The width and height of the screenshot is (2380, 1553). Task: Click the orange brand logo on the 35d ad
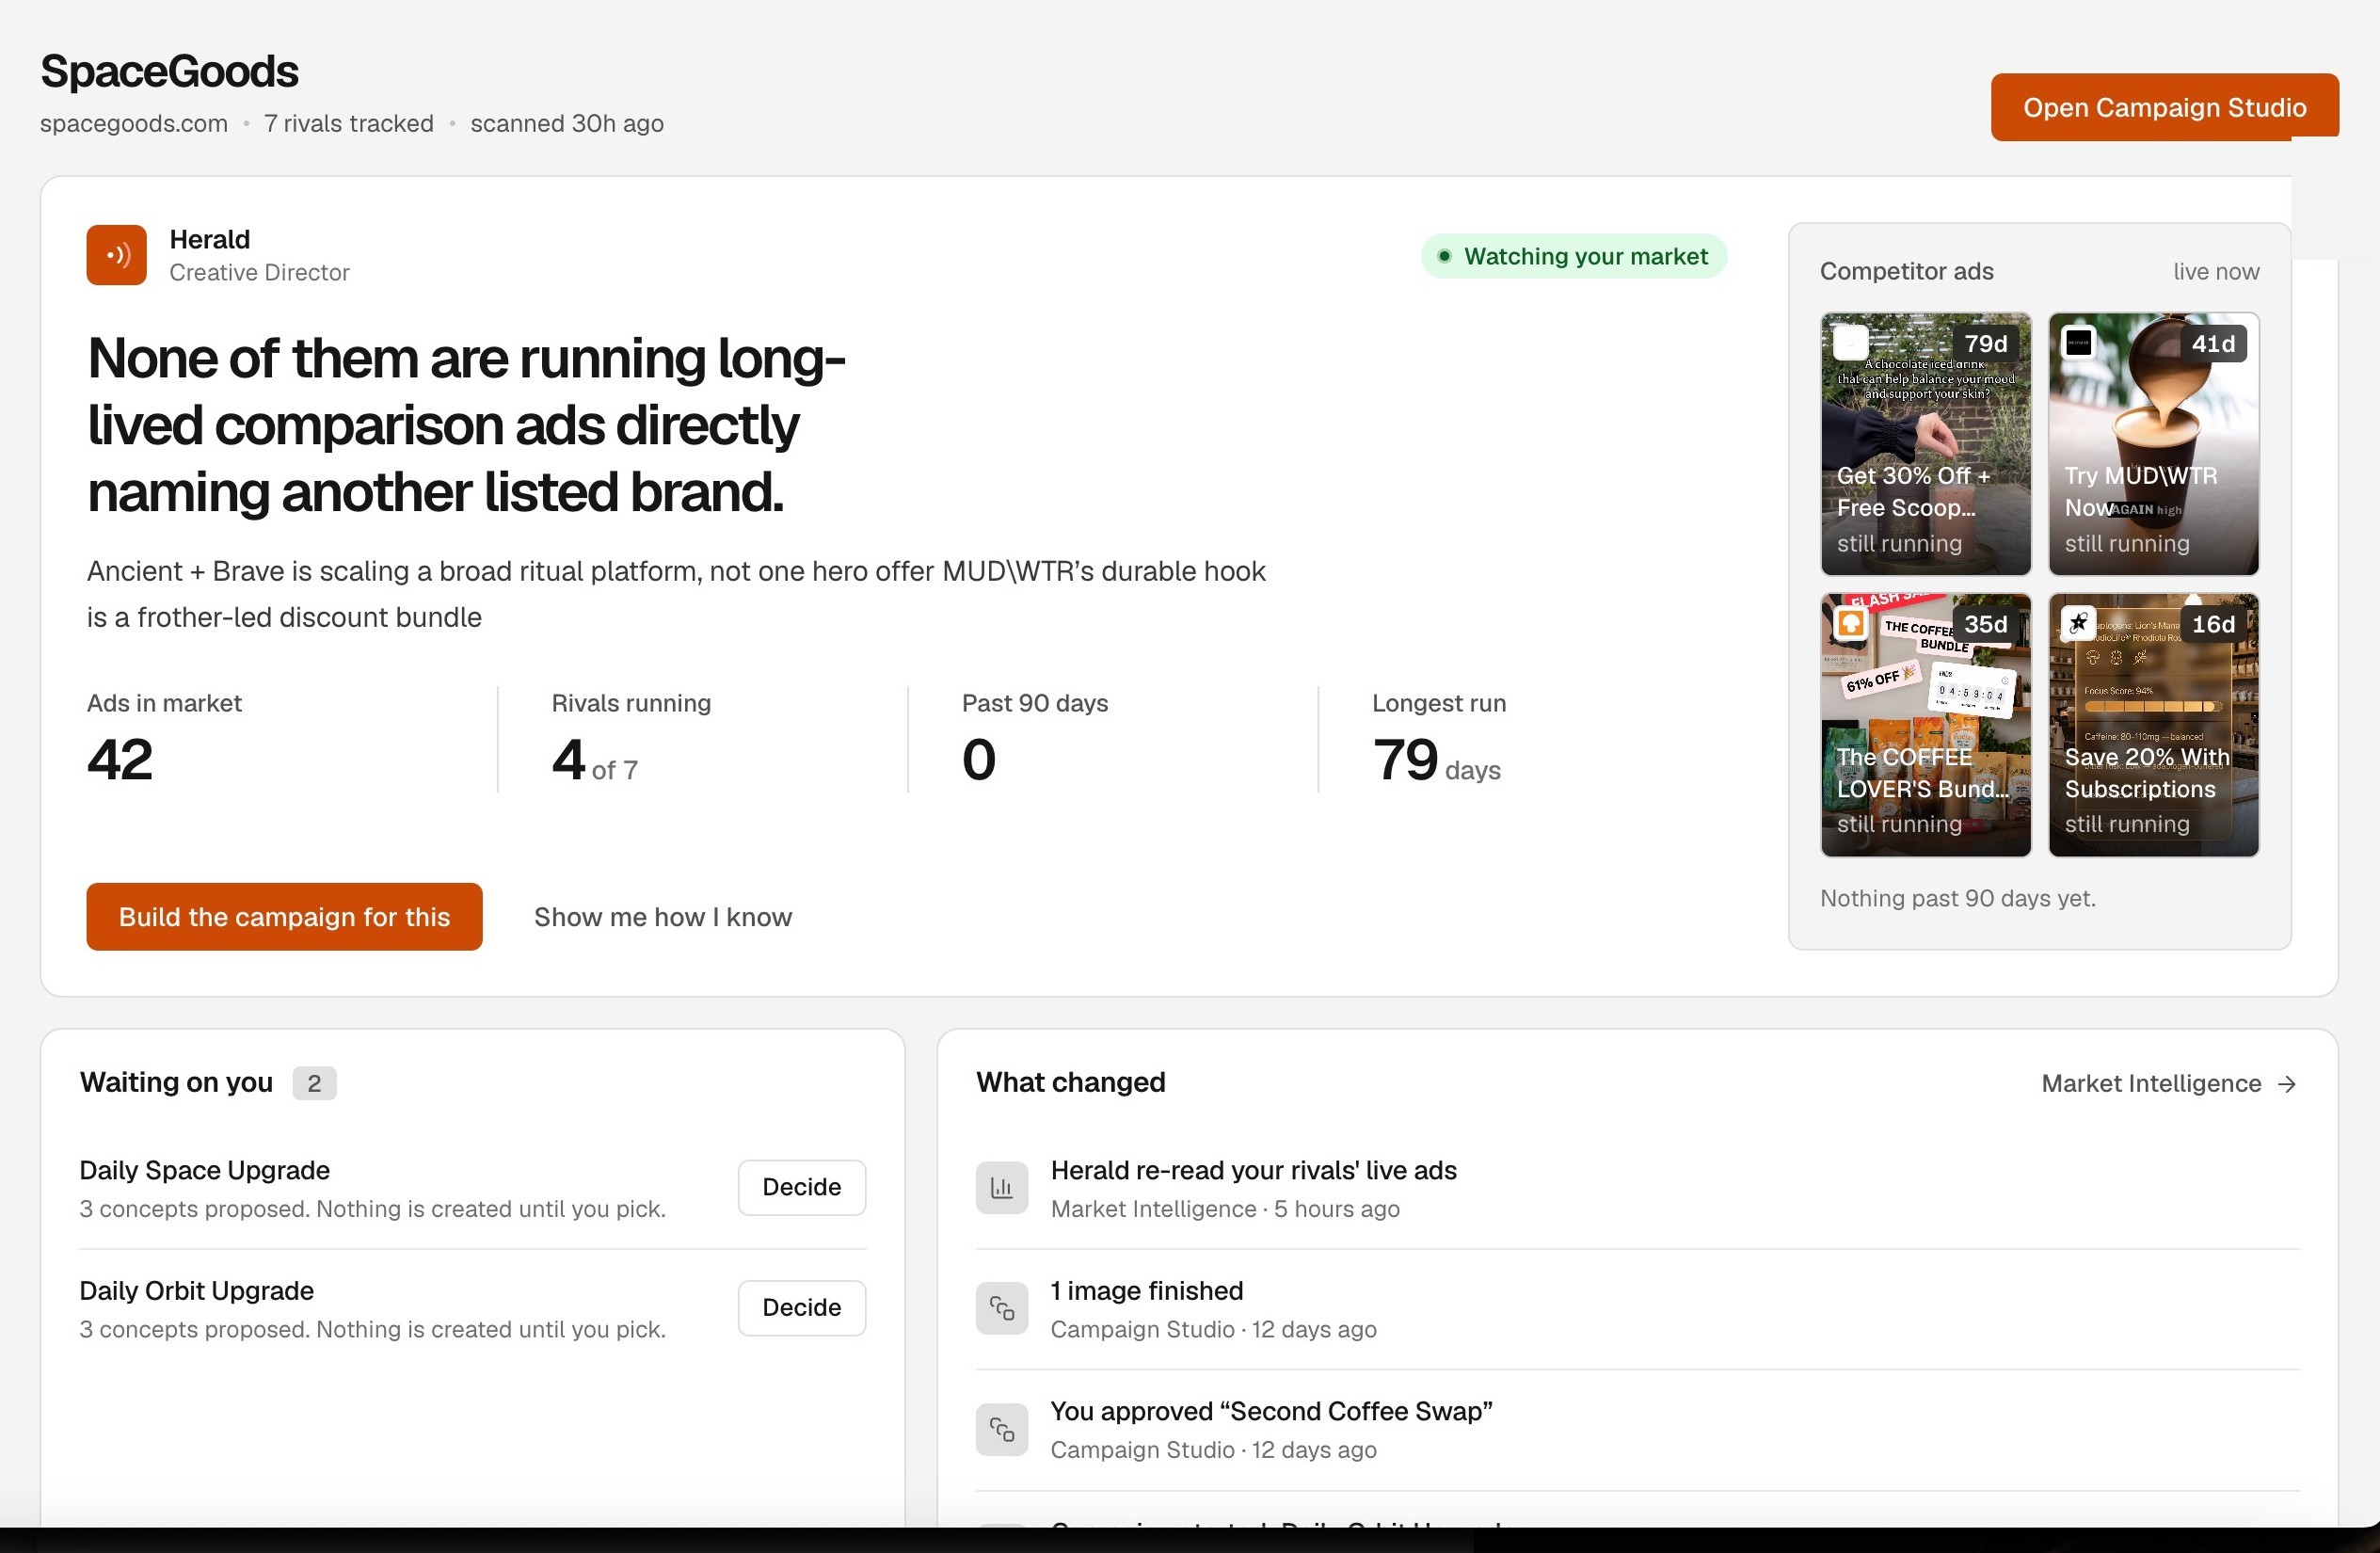pos(1850,624)
